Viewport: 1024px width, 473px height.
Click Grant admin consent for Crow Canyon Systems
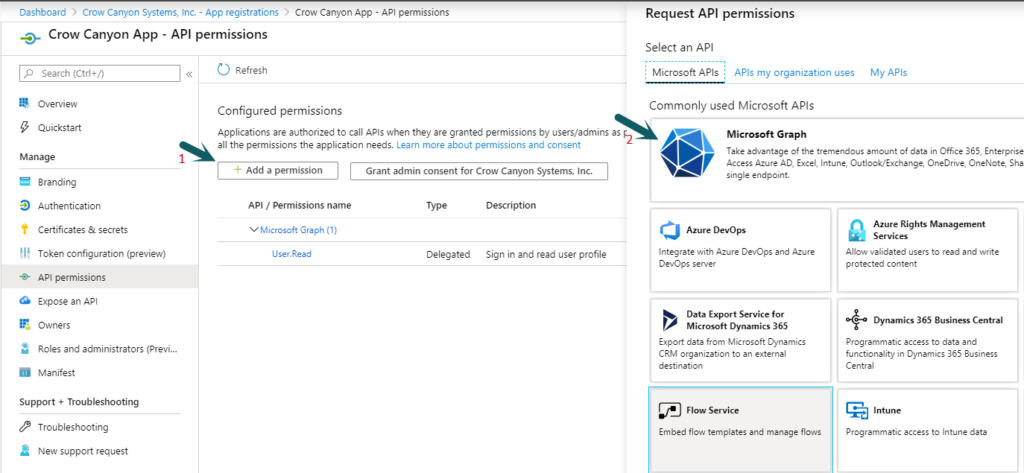[x=479, y=171]
